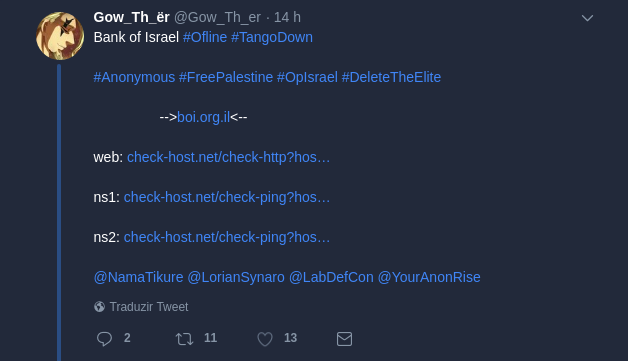Open the ns2 check-ping link
This screenshot has width=628, height=361.
[x=227, y=237]
